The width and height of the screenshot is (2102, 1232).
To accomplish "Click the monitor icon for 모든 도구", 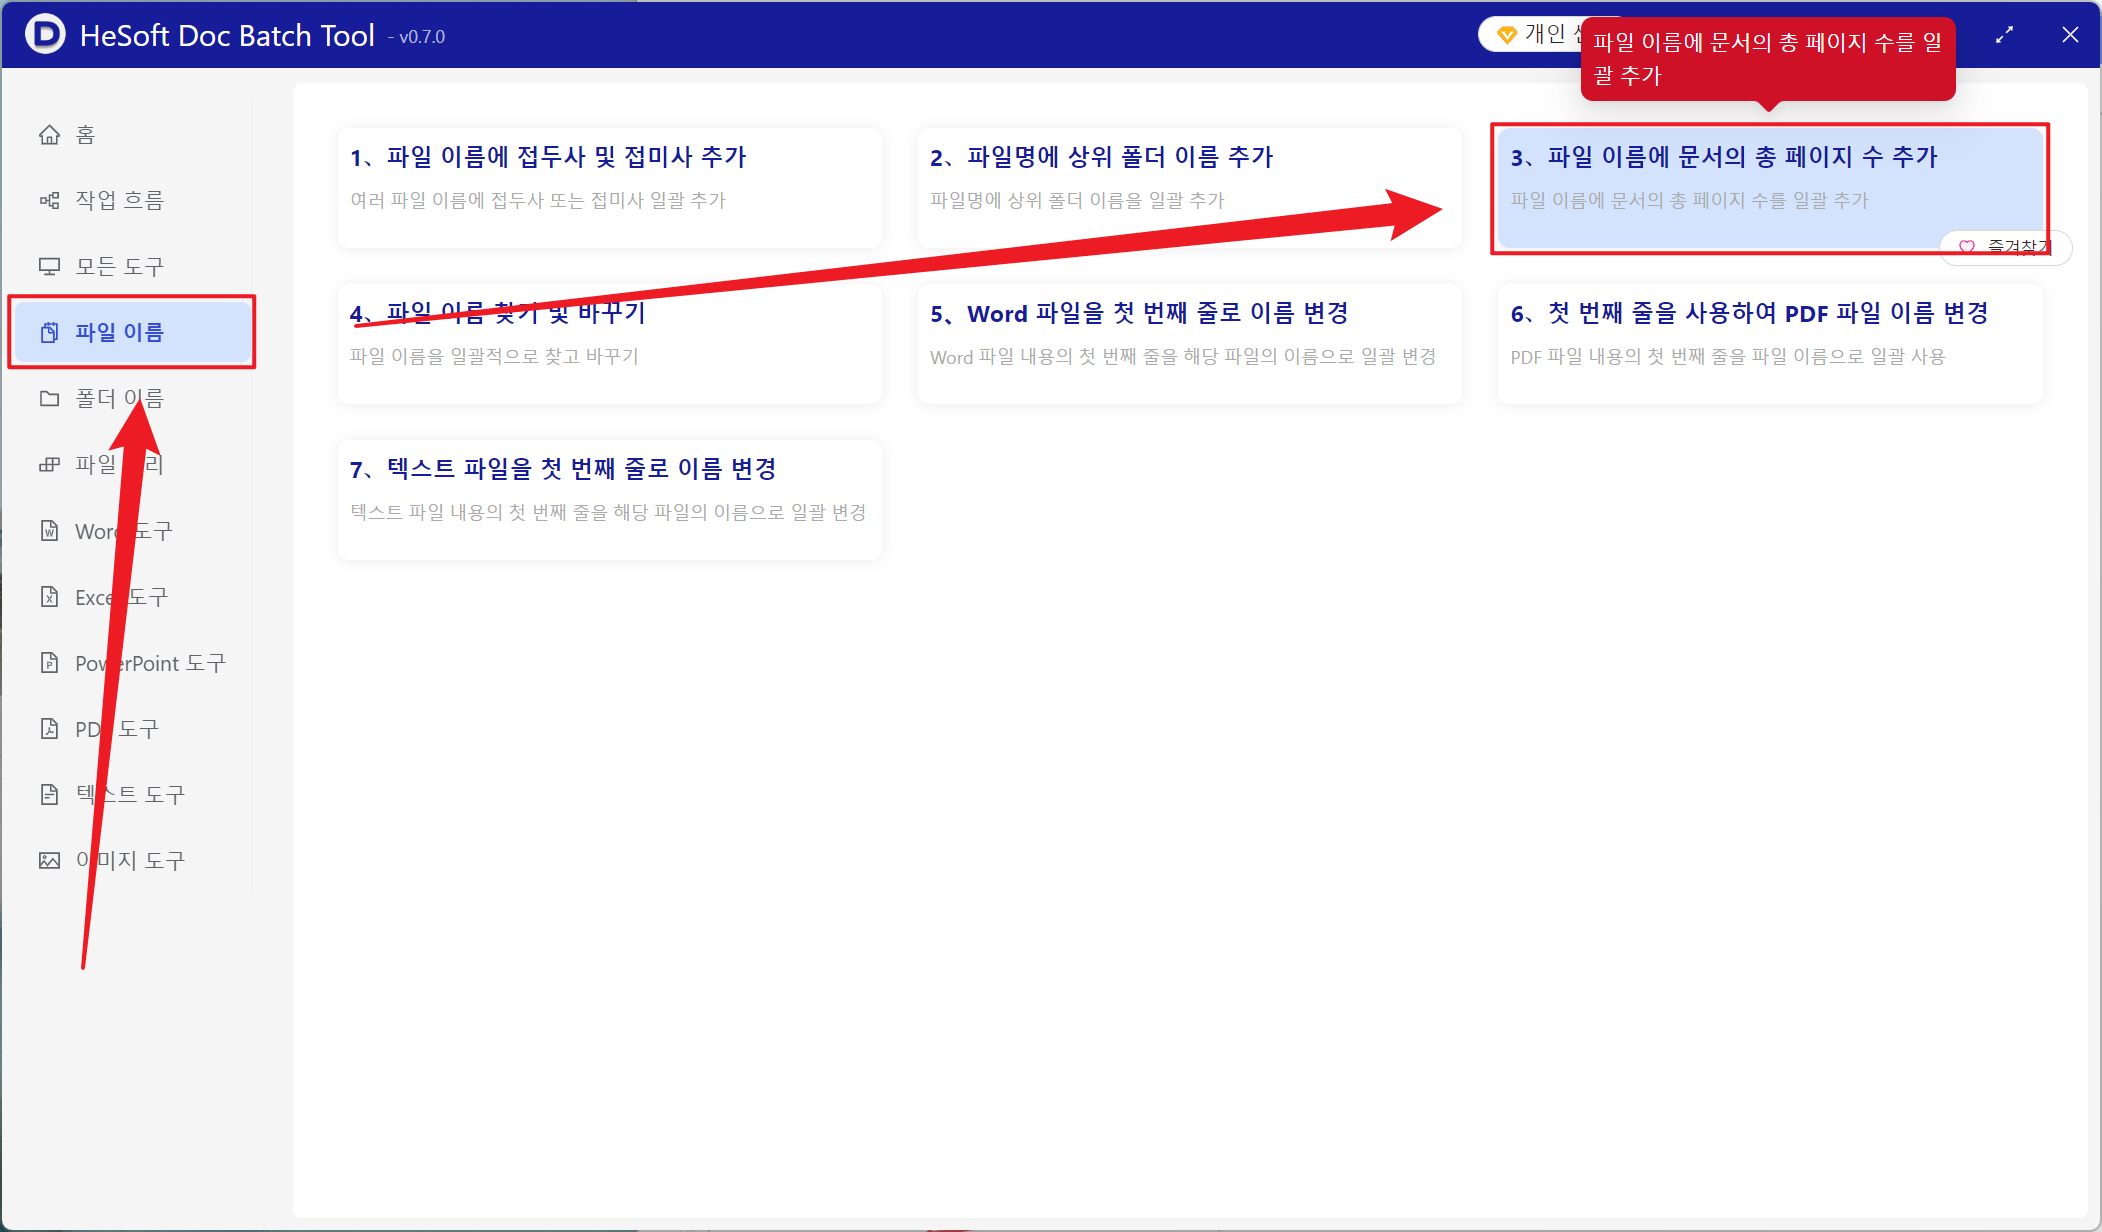I will [49, 266].
